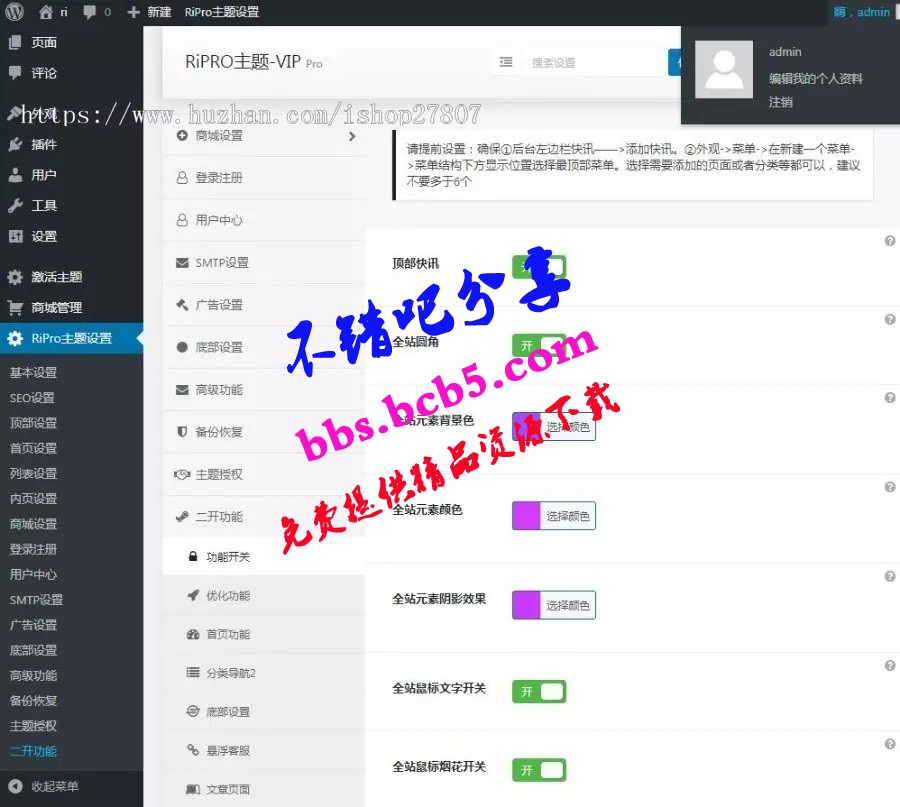Collapse the 二开功能 section in theme panel
Screen dimensions: 900x807
[263, 517]
